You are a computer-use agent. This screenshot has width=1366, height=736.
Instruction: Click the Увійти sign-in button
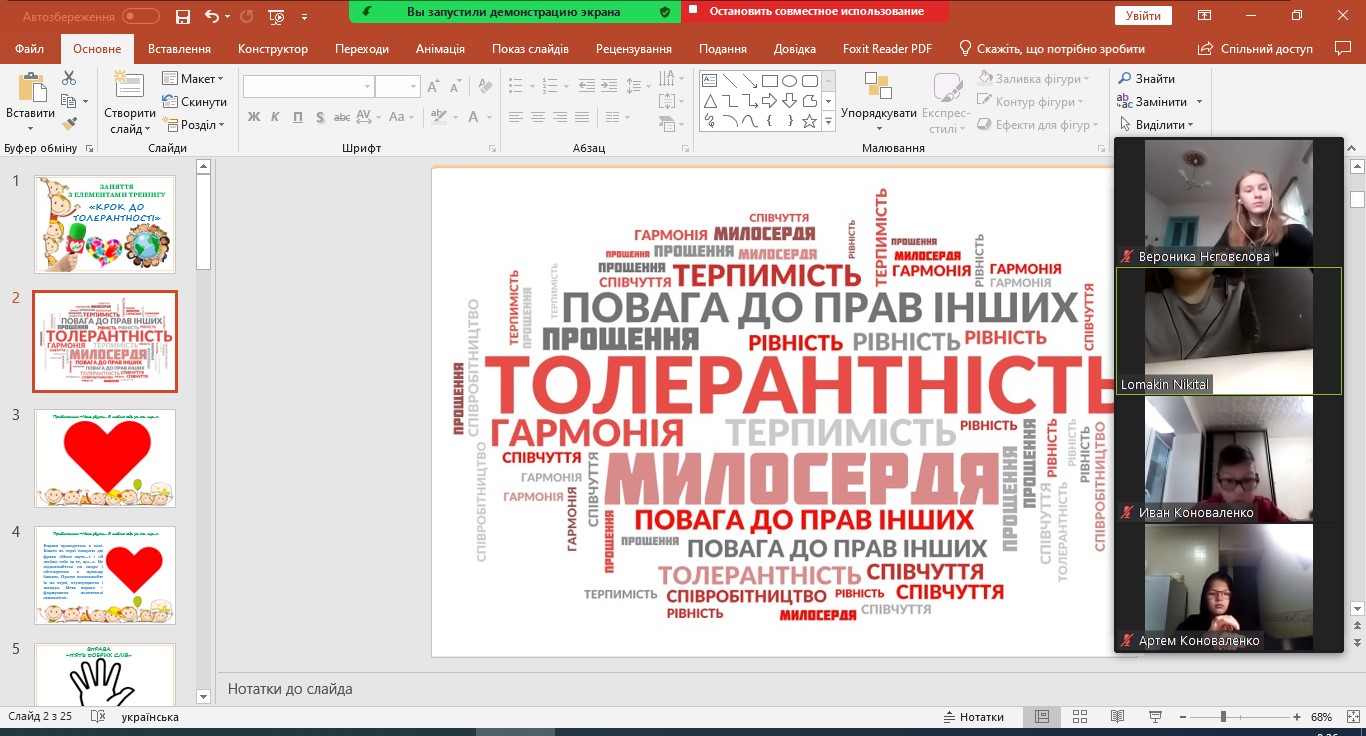[1143, 16]
